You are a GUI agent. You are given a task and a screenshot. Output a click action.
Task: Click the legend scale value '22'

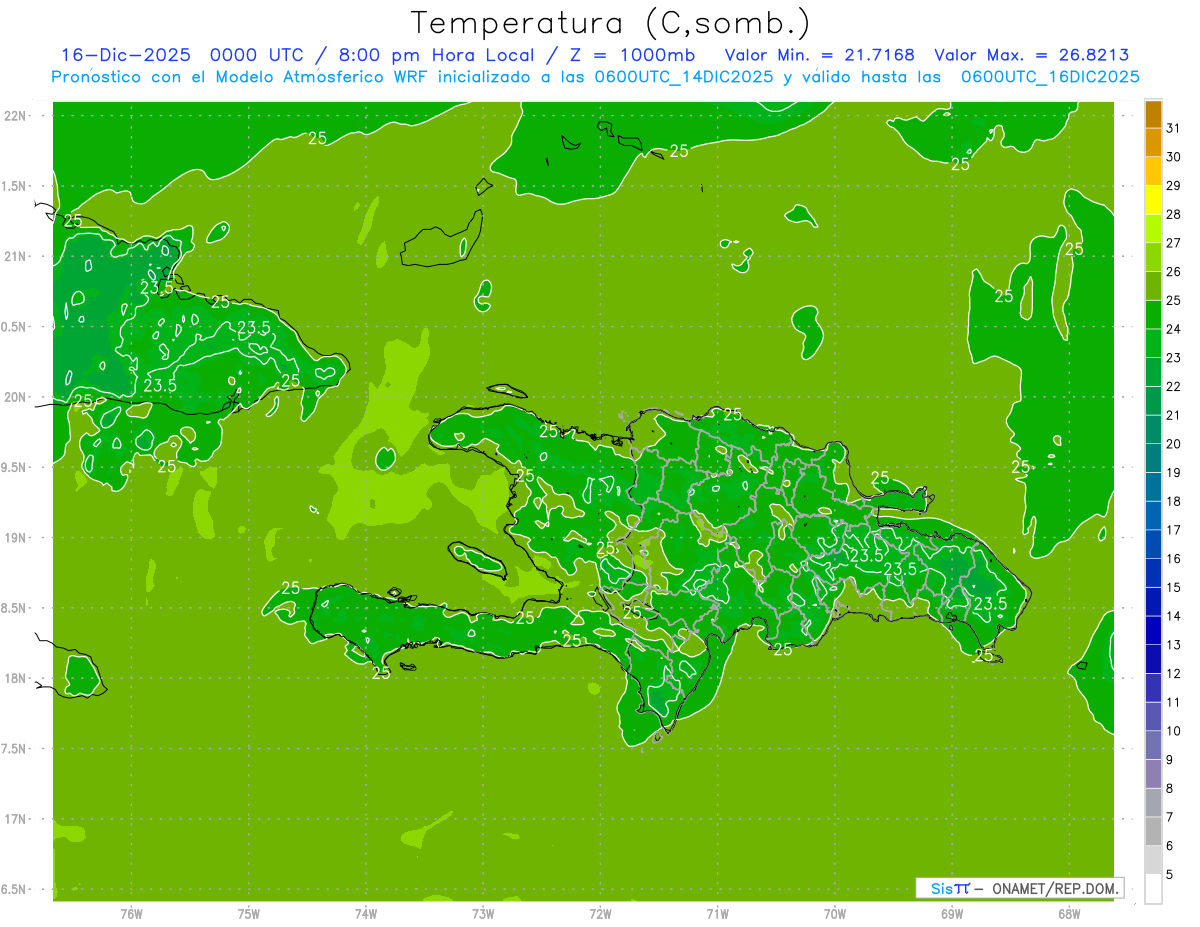click(1173, 386)
